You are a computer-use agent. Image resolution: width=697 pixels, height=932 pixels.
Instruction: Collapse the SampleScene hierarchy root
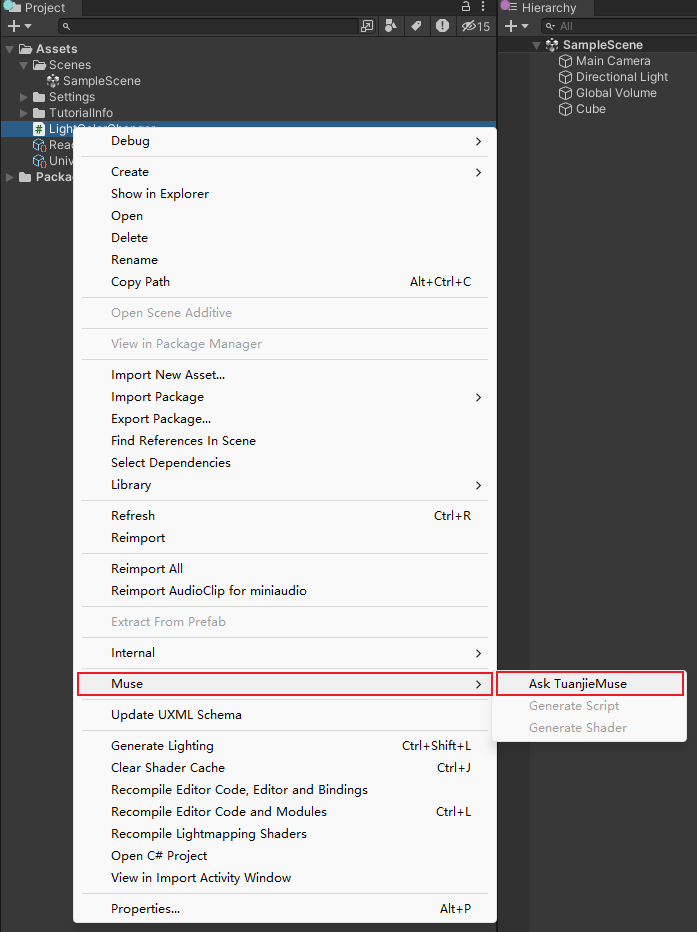537,45
